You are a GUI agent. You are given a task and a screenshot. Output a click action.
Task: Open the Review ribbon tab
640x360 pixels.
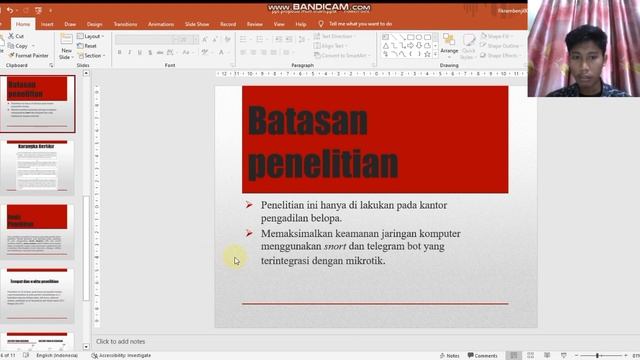(255, 24)
